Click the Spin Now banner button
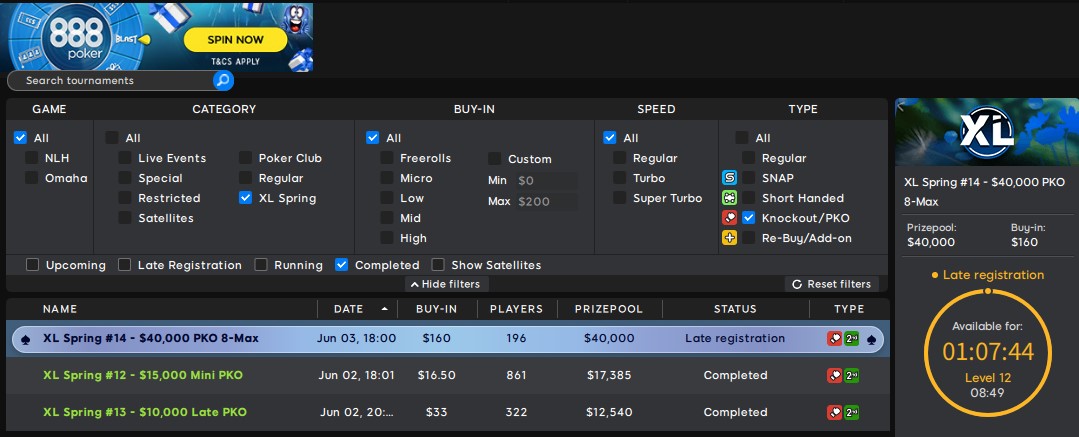Image resolution: width=1079 pixels, height=437 pixels. tap(235, 40)
